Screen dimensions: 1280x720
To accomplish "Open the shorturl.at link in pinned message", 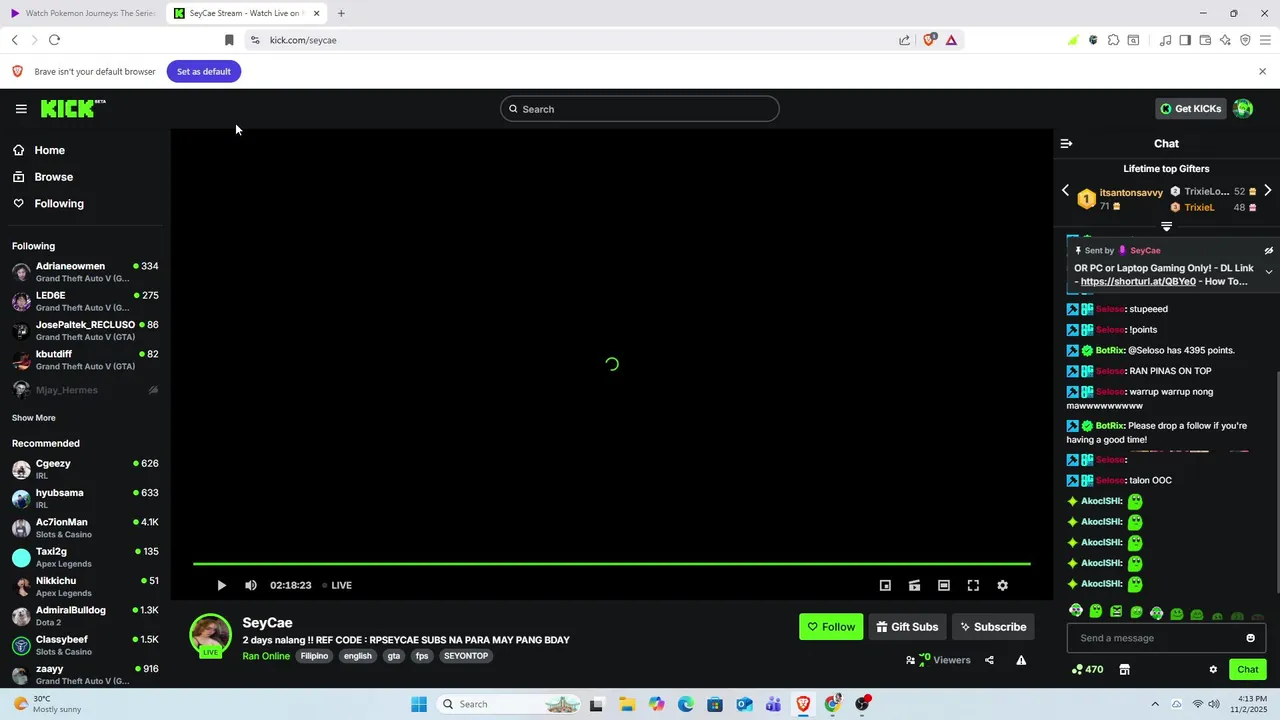I will pos(1138,282).
